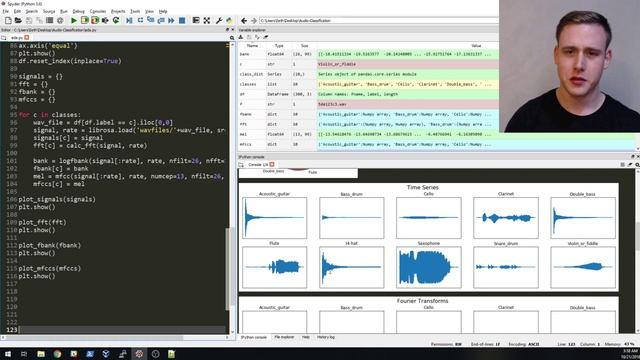Toggle fullscreen mode icon

point(207,20)
